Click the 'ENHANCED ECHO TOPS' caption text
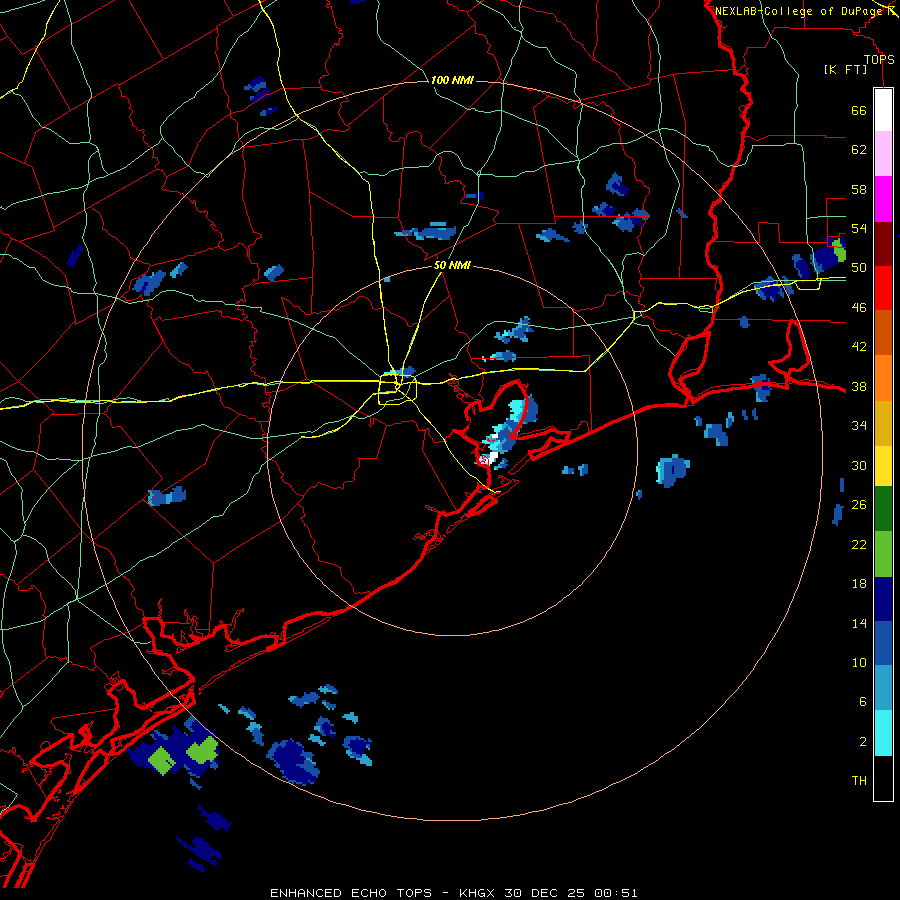The height and width of the screenshot is (900, 900). pos(351,893)
